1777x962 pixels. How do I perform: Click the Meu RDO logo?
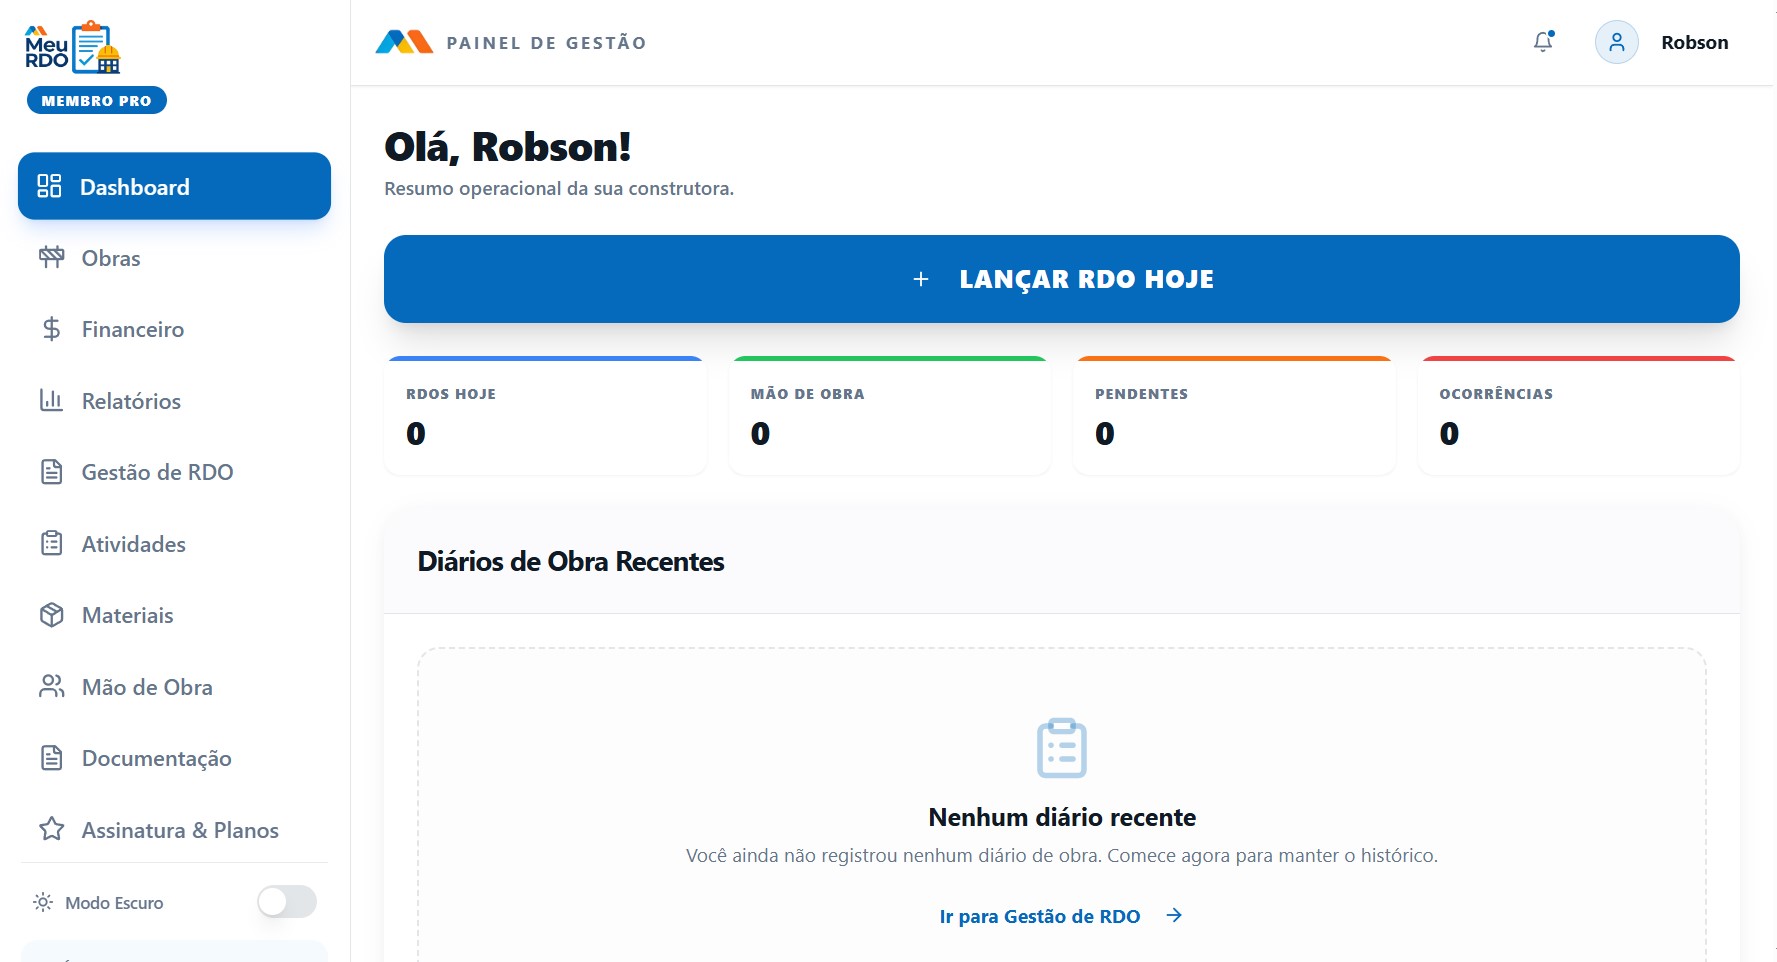click(72, 47)
